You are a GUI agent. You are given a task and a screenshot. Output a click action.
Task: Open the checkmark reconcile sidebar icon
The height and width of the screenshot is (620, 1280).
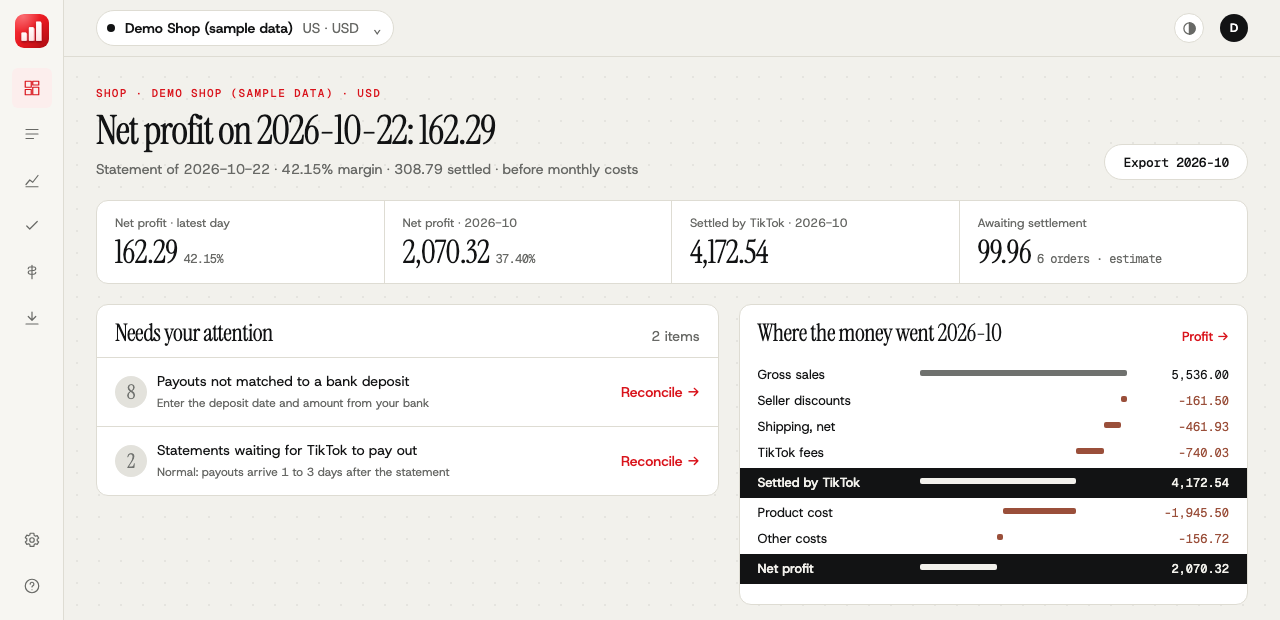click(32, 226)
